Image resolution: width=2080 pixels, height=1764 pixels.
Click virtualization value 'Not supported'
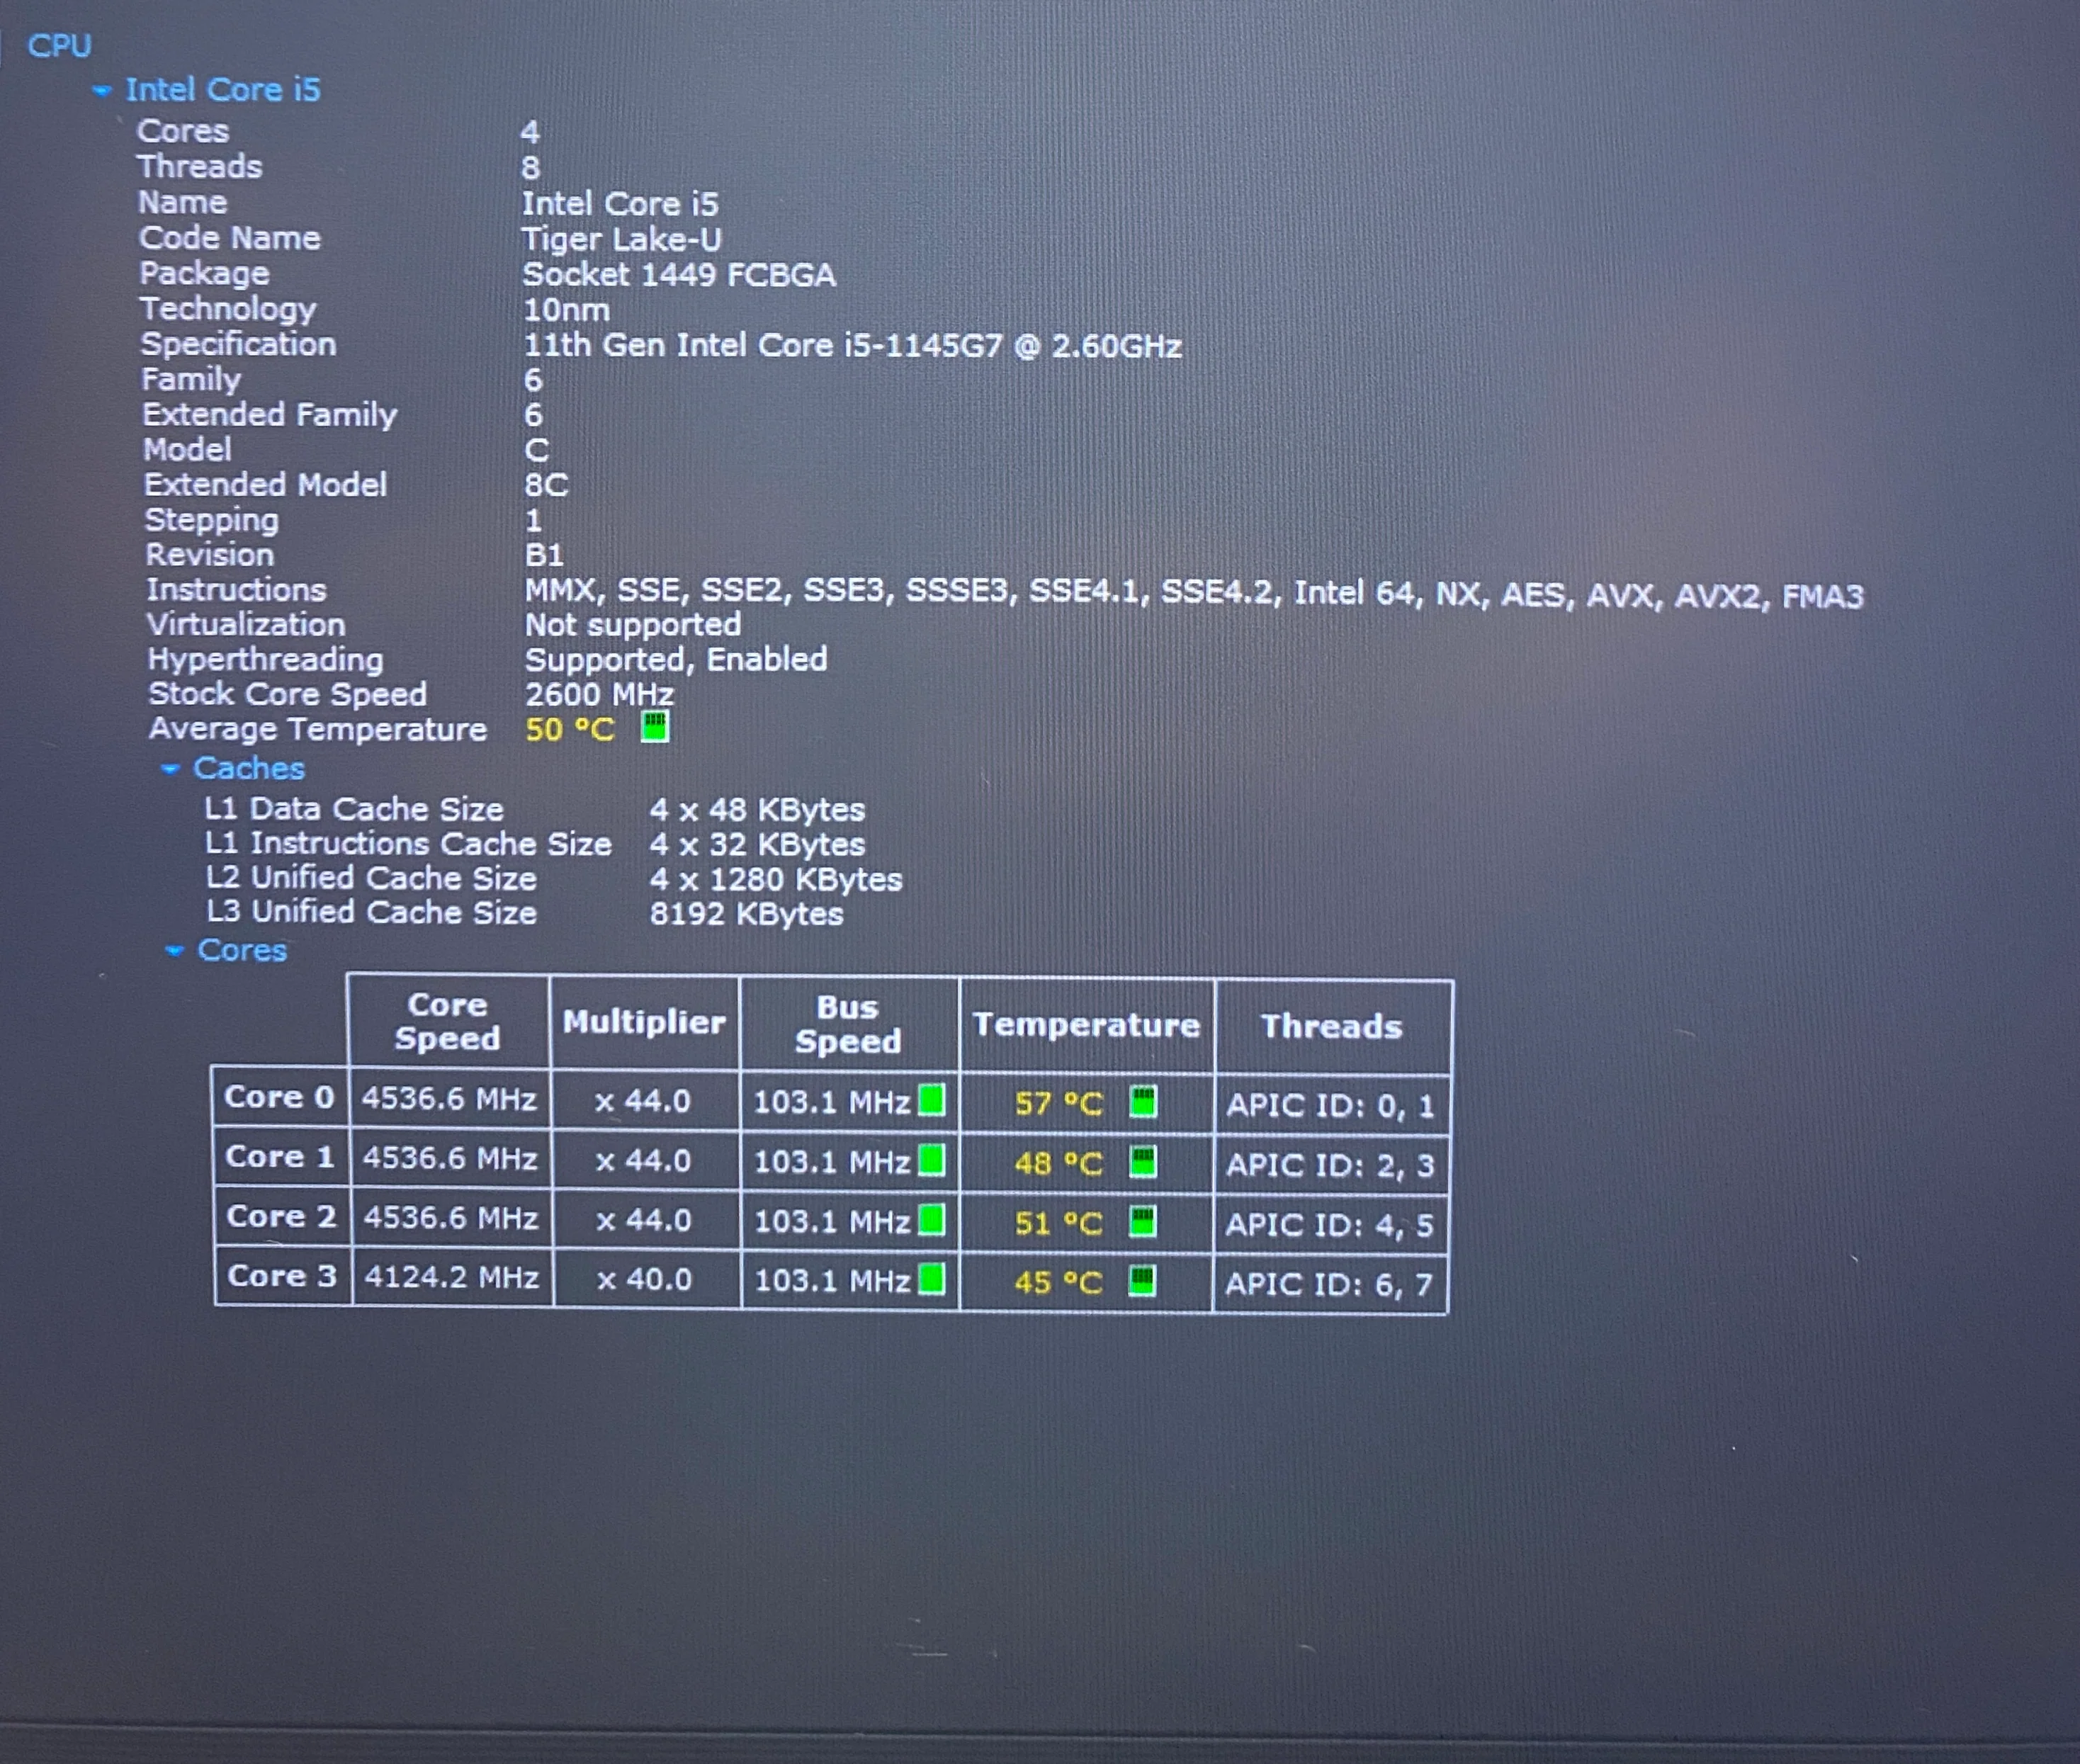click(x=633, y=625)
